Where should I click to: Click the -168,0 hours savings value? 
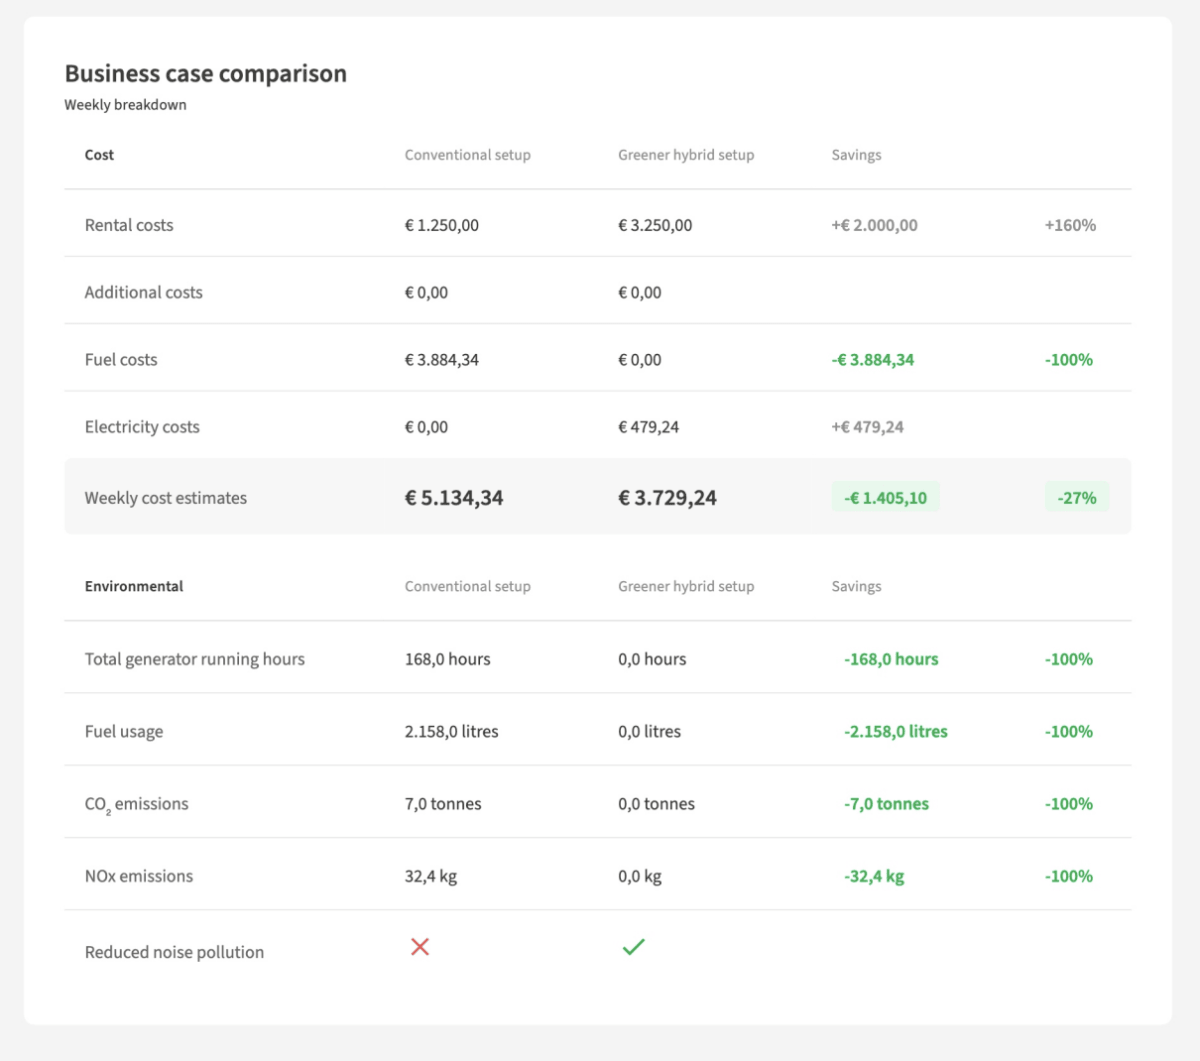click(891, 659)
